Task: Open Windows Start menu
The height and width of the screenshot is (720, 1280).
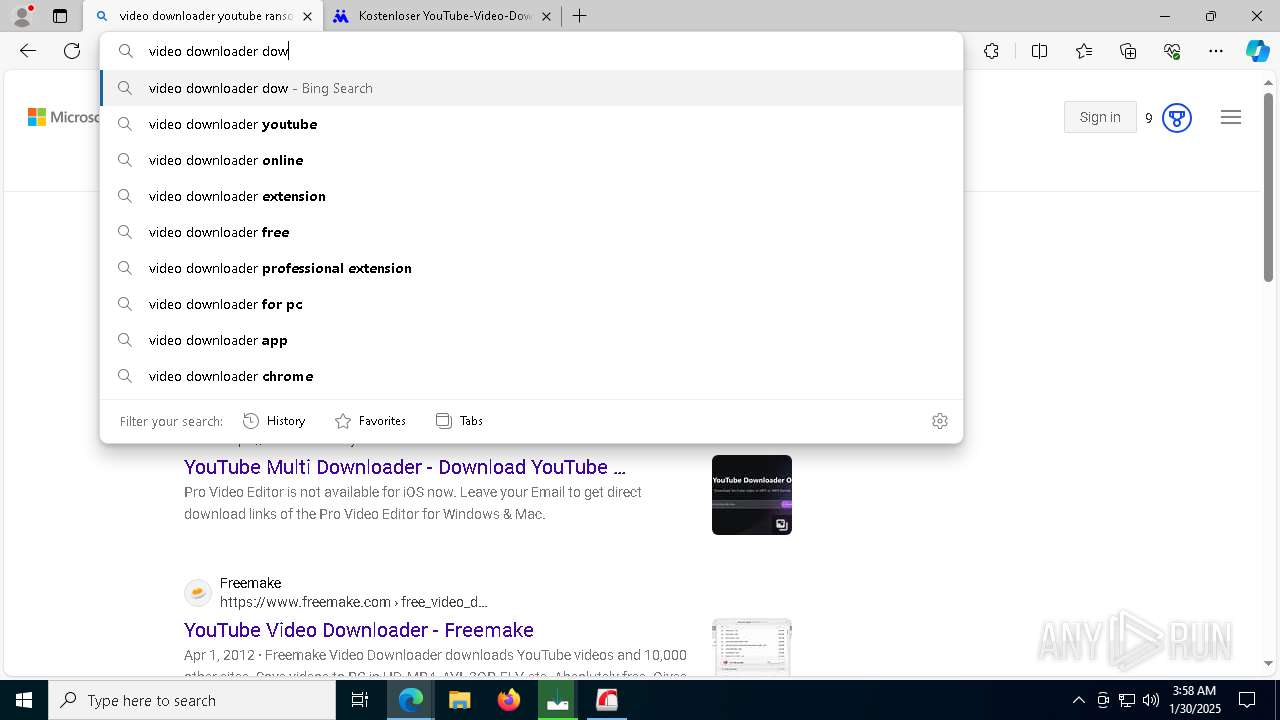Action: (24, 700)
